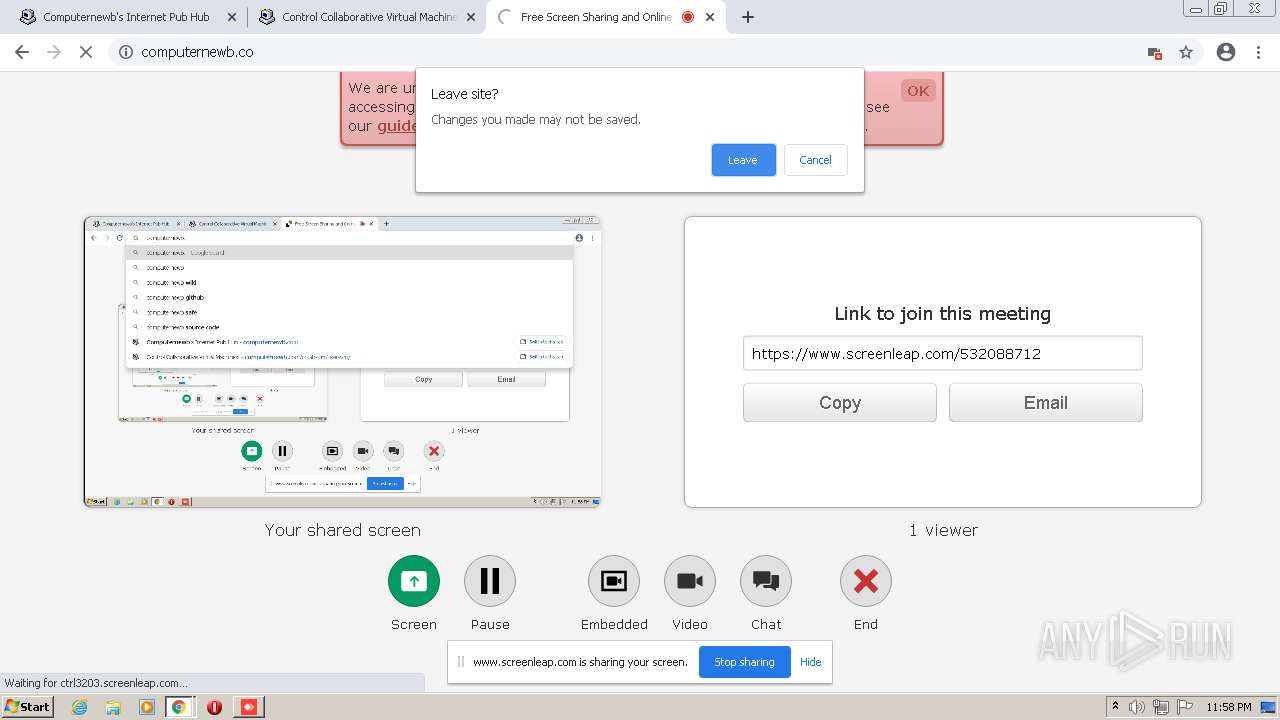Click the shared screen preview thumbnail
1280x720 pixels.
click(x=342, y=362)
